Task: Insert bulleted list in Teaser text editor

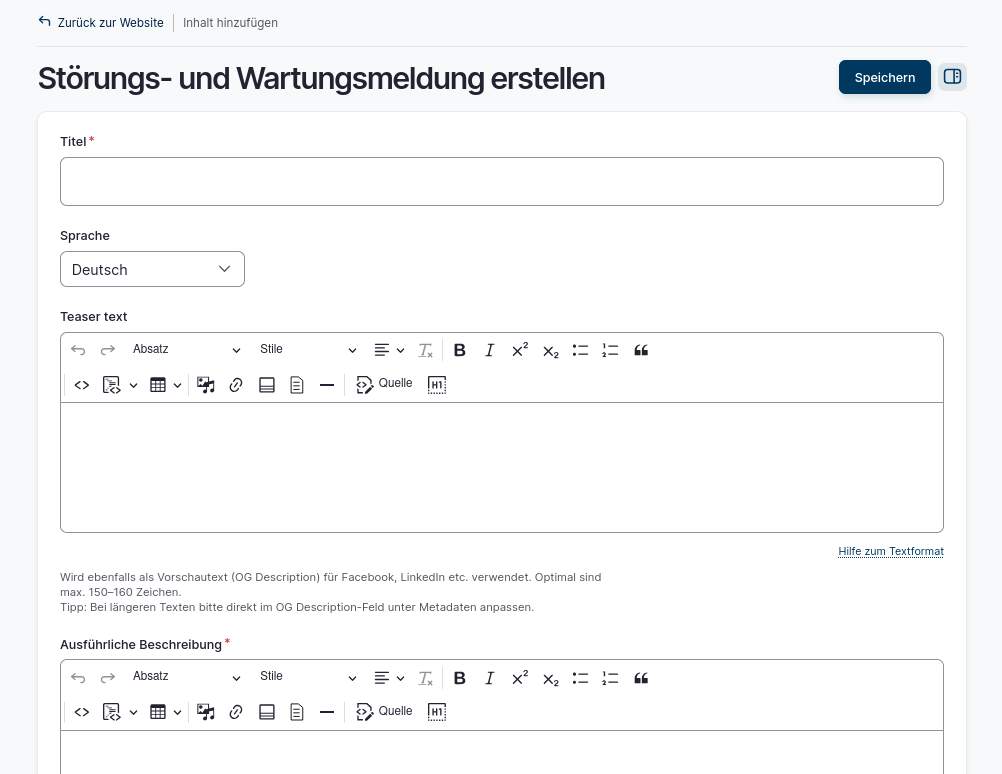Action: (580, 350)
